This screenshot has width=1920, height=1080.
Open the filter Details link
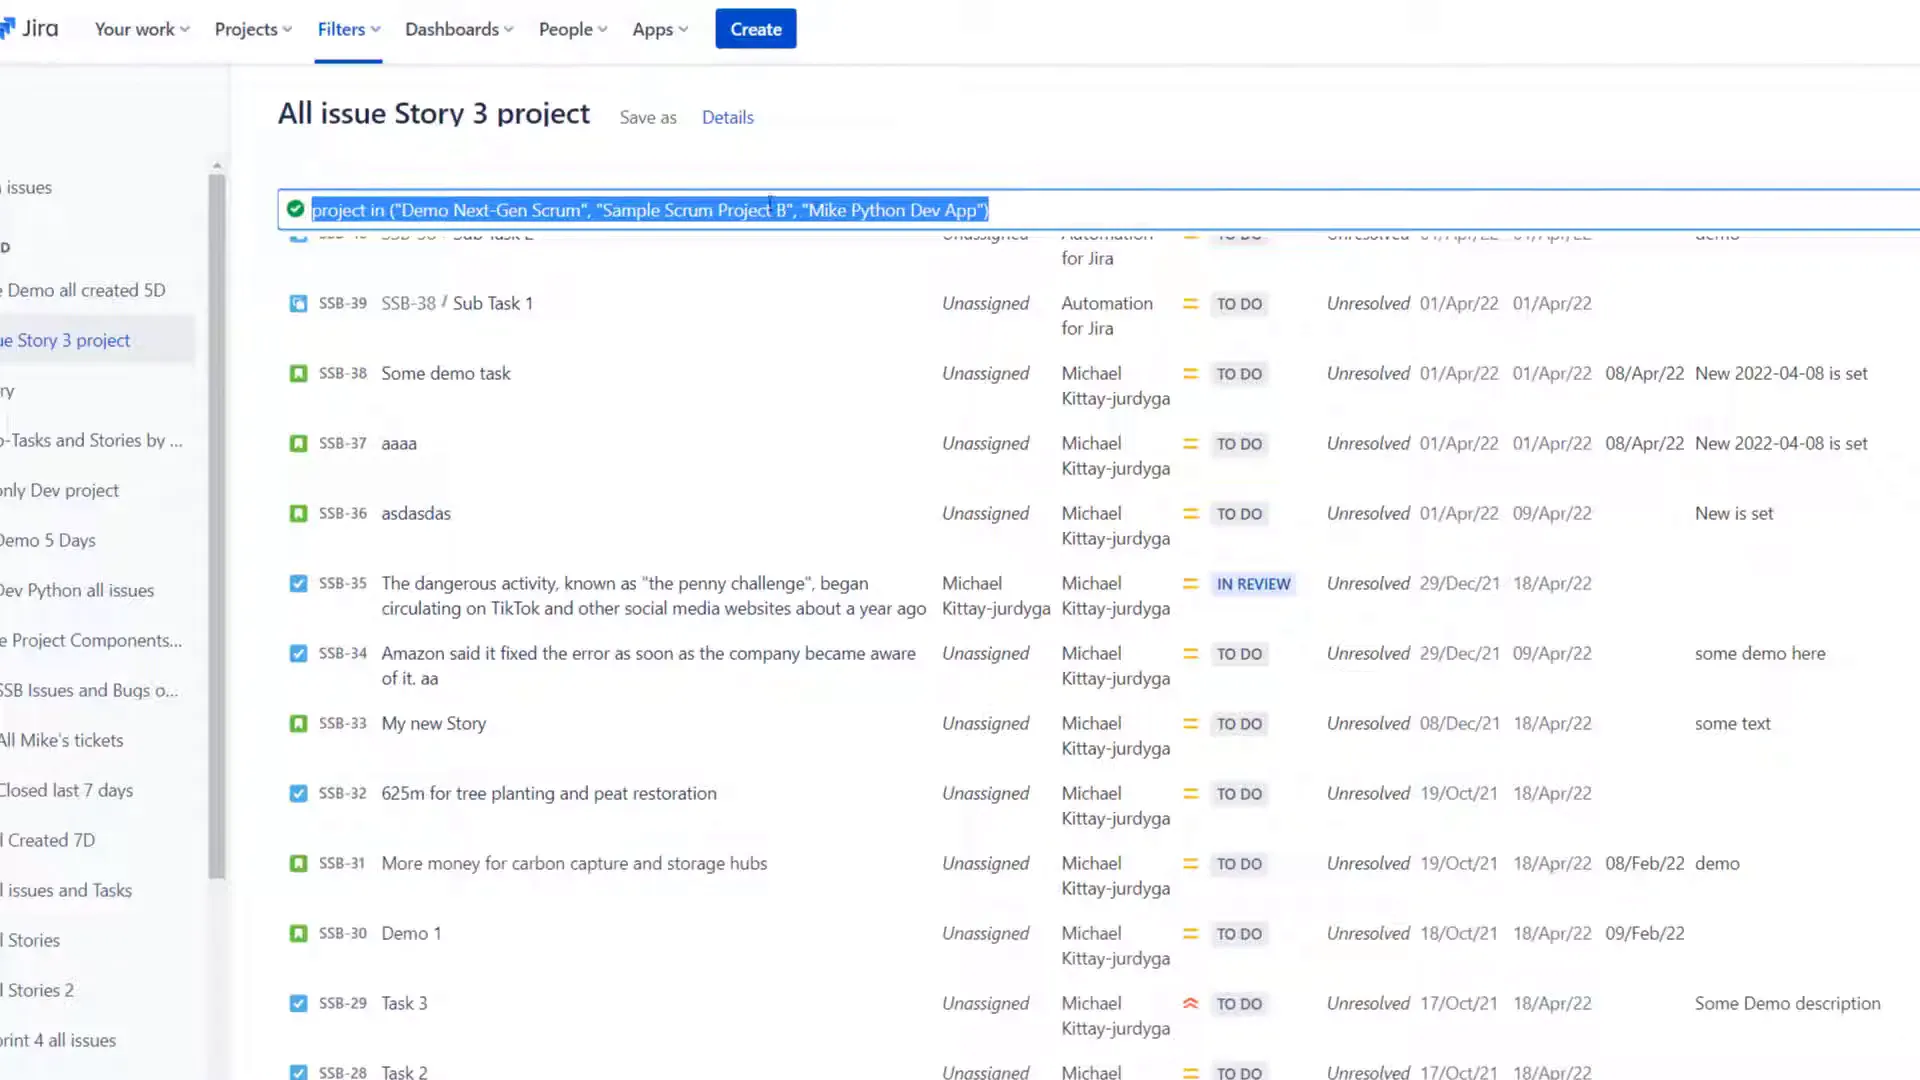click(728, 117)
